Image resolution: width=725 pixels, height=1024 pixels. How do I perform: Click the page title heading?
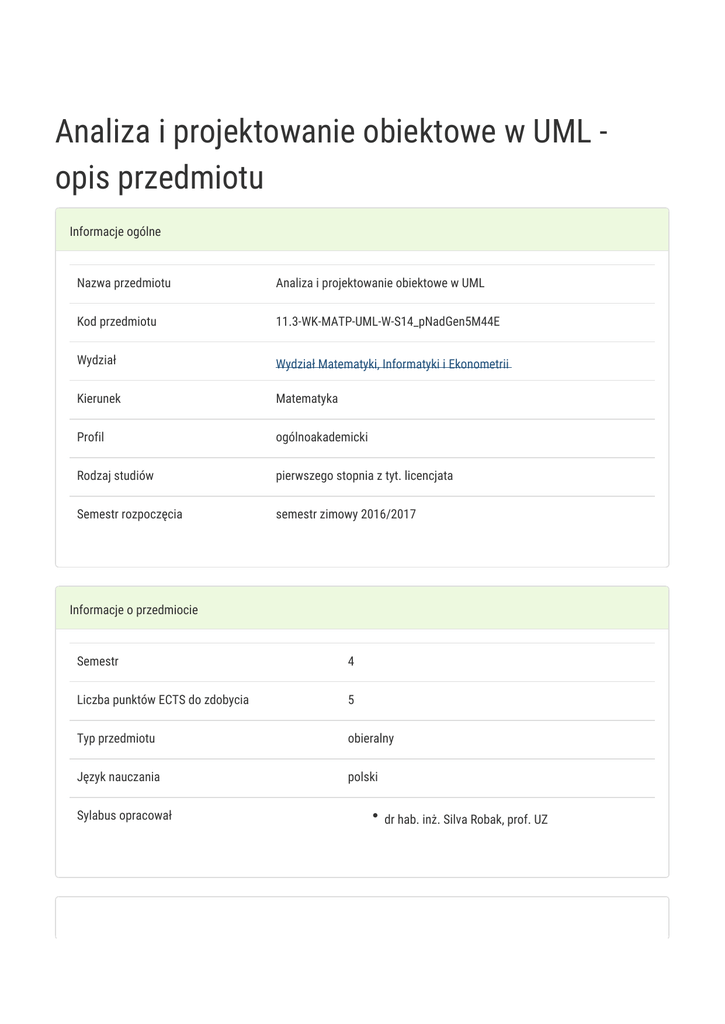tap(332, 154)
